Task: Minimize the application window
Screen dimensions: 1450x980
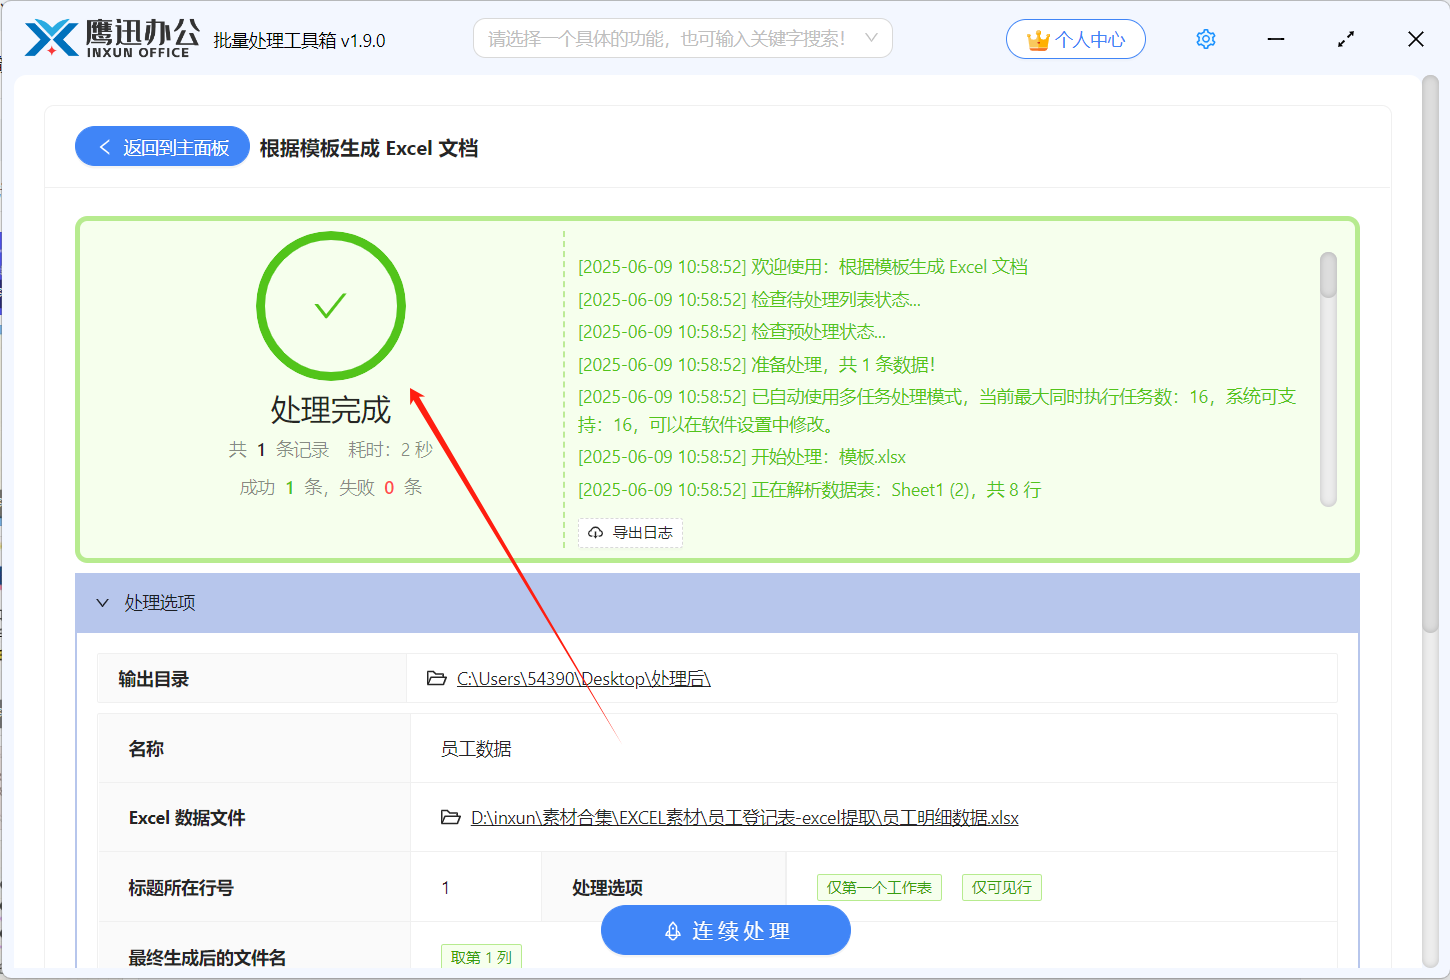Action: [x=1276, y=39]
